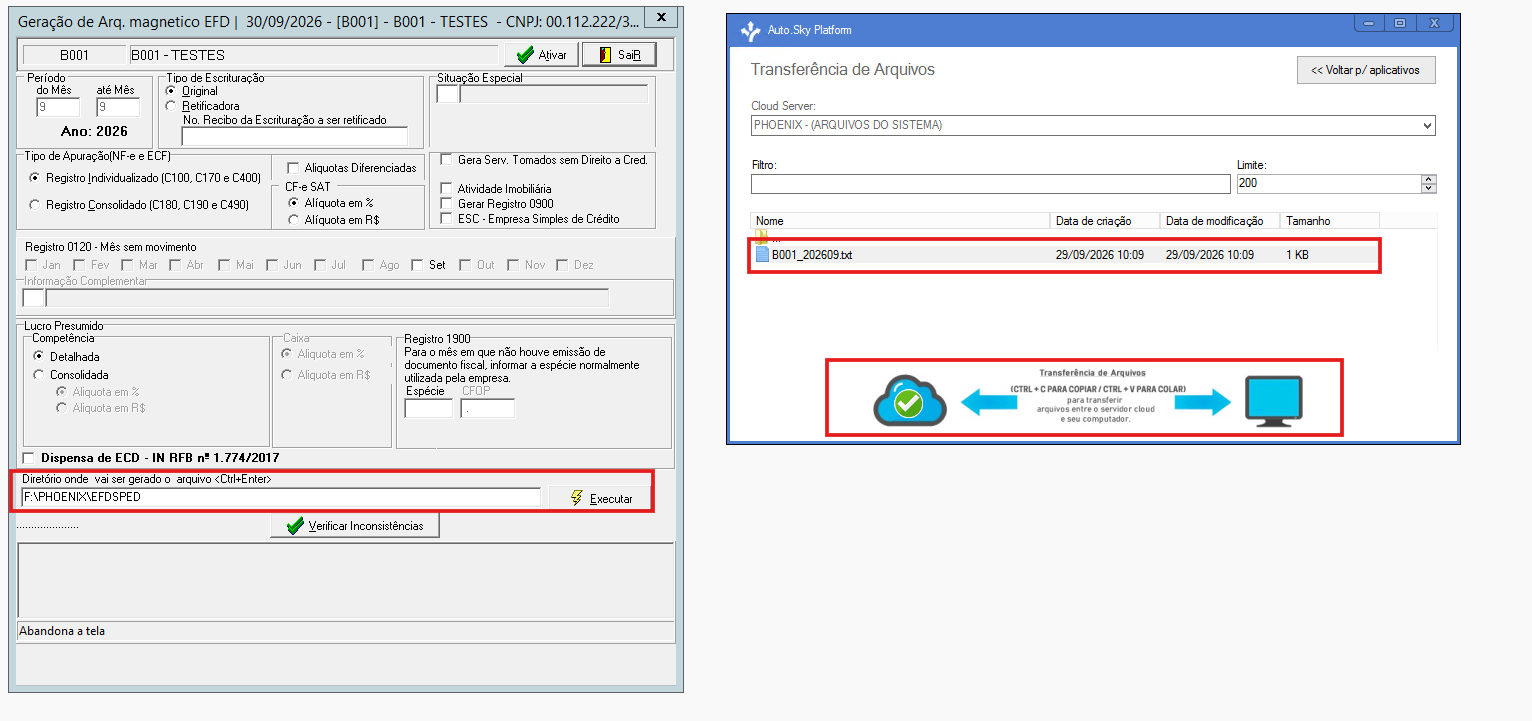Screen dimensions: 1532x721
Task: Click the Sair exit button
Action: [619, 55]
